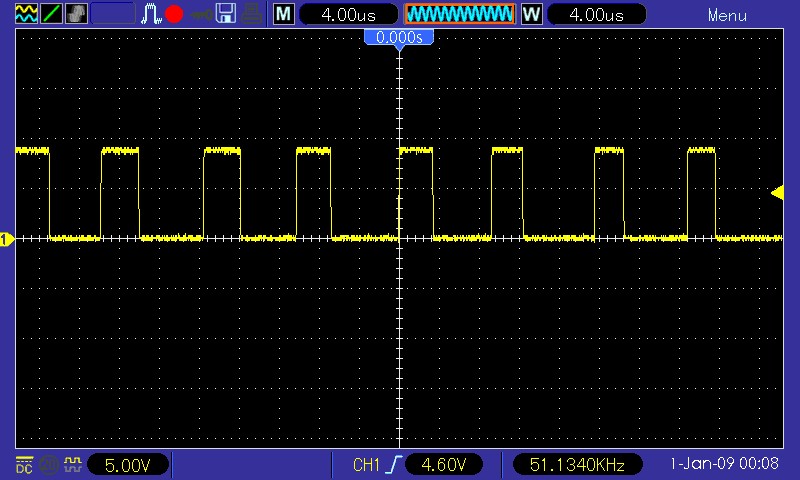This screenshot has height=480, width=800.
Task: Click the rising edge trigger slope icon
Action: (x=394, y=465)
